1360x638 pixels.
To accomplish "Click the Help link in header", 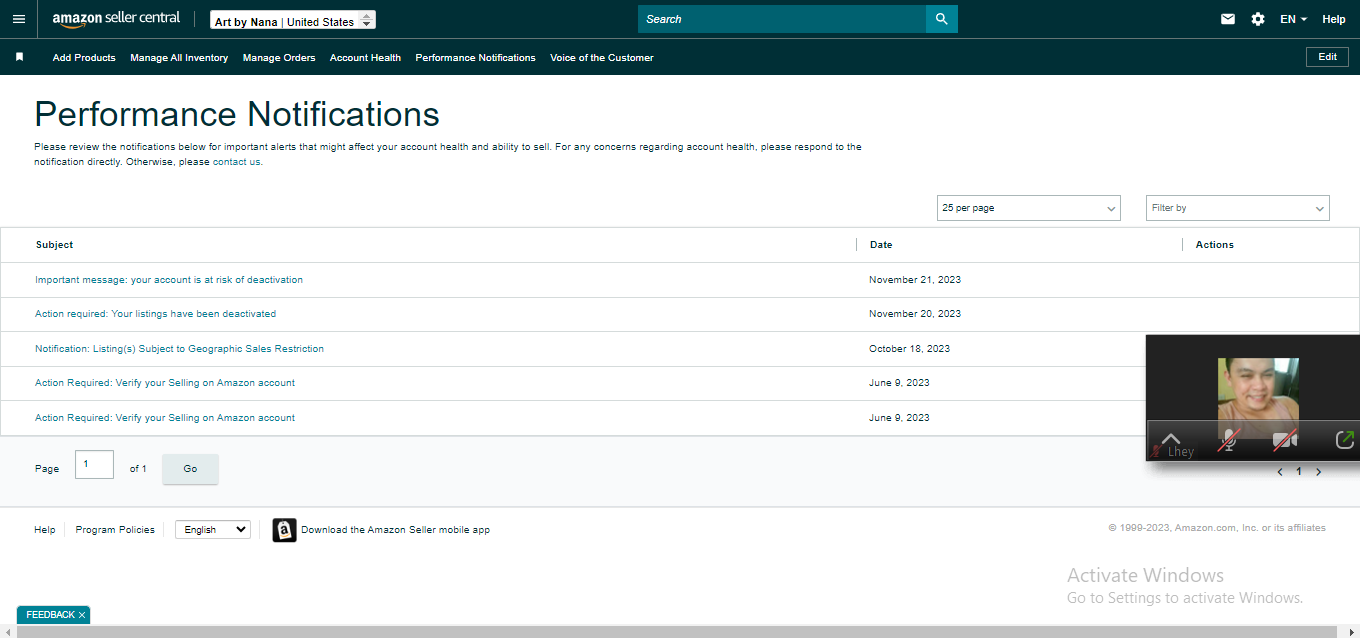I will click(1334, 19).
